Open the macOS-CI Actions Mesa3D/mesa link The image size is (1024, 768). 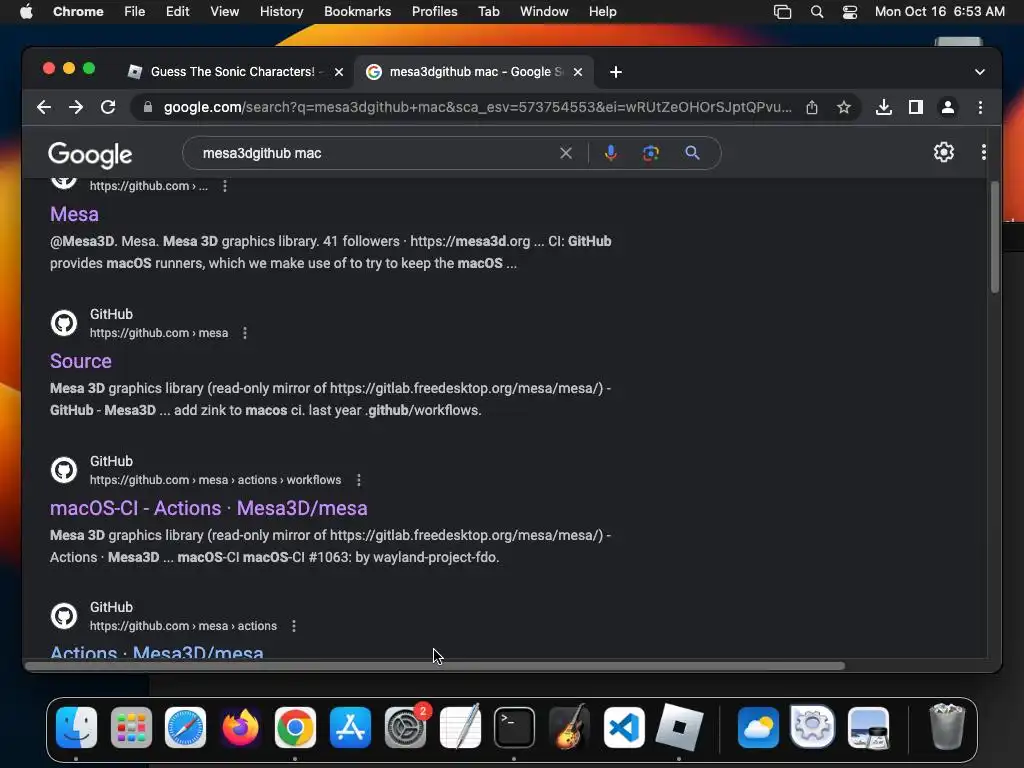209,508
